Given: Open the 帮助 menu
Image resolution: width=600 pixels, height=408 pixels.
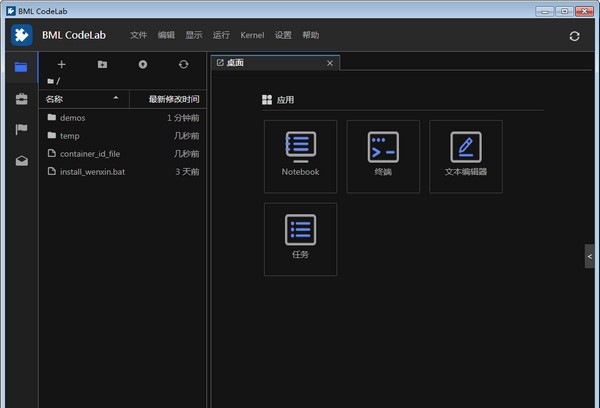Looking at the screenshot, I should point(311,35).
